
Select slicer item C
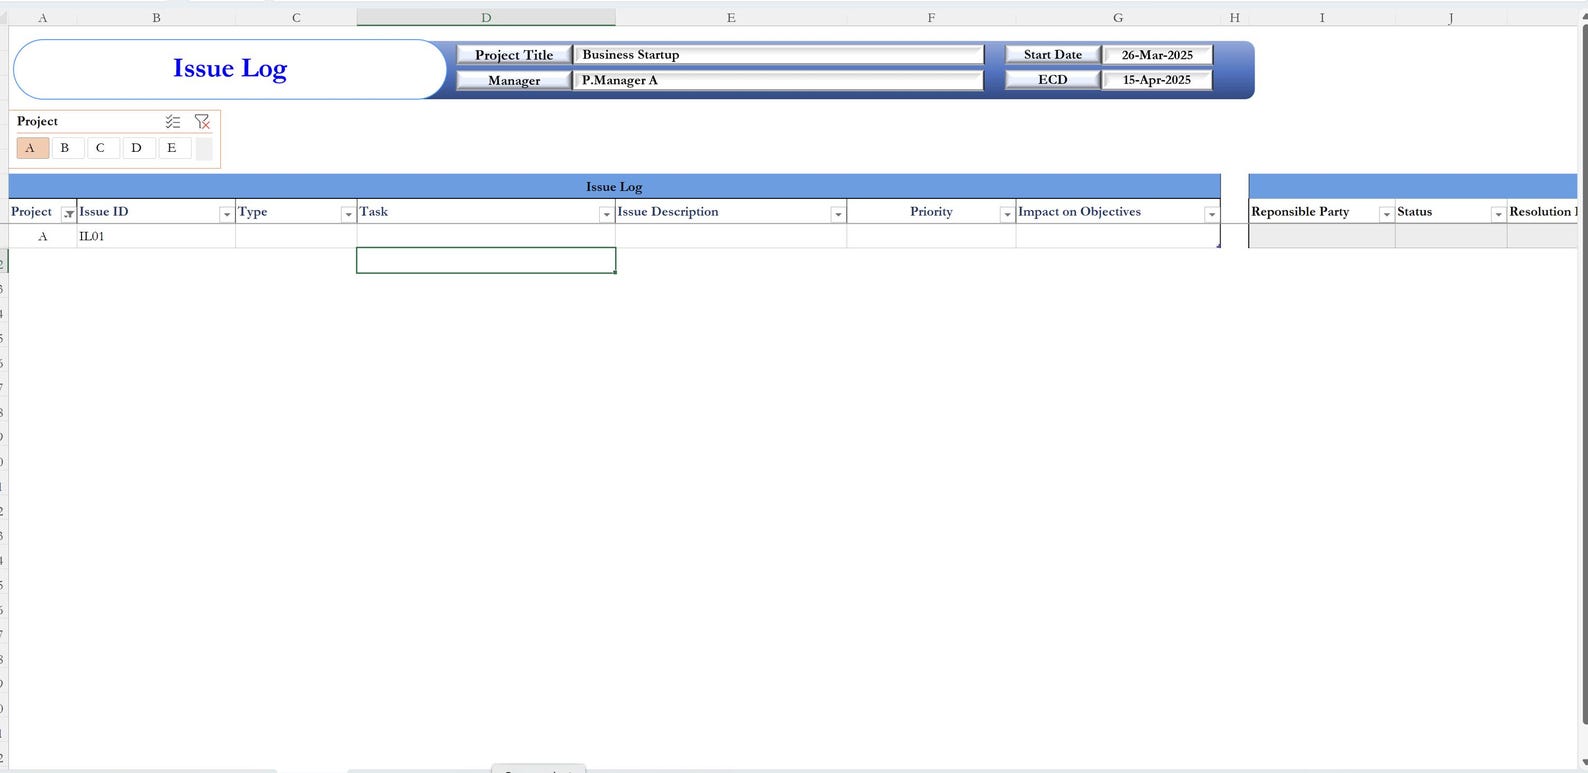101,148
